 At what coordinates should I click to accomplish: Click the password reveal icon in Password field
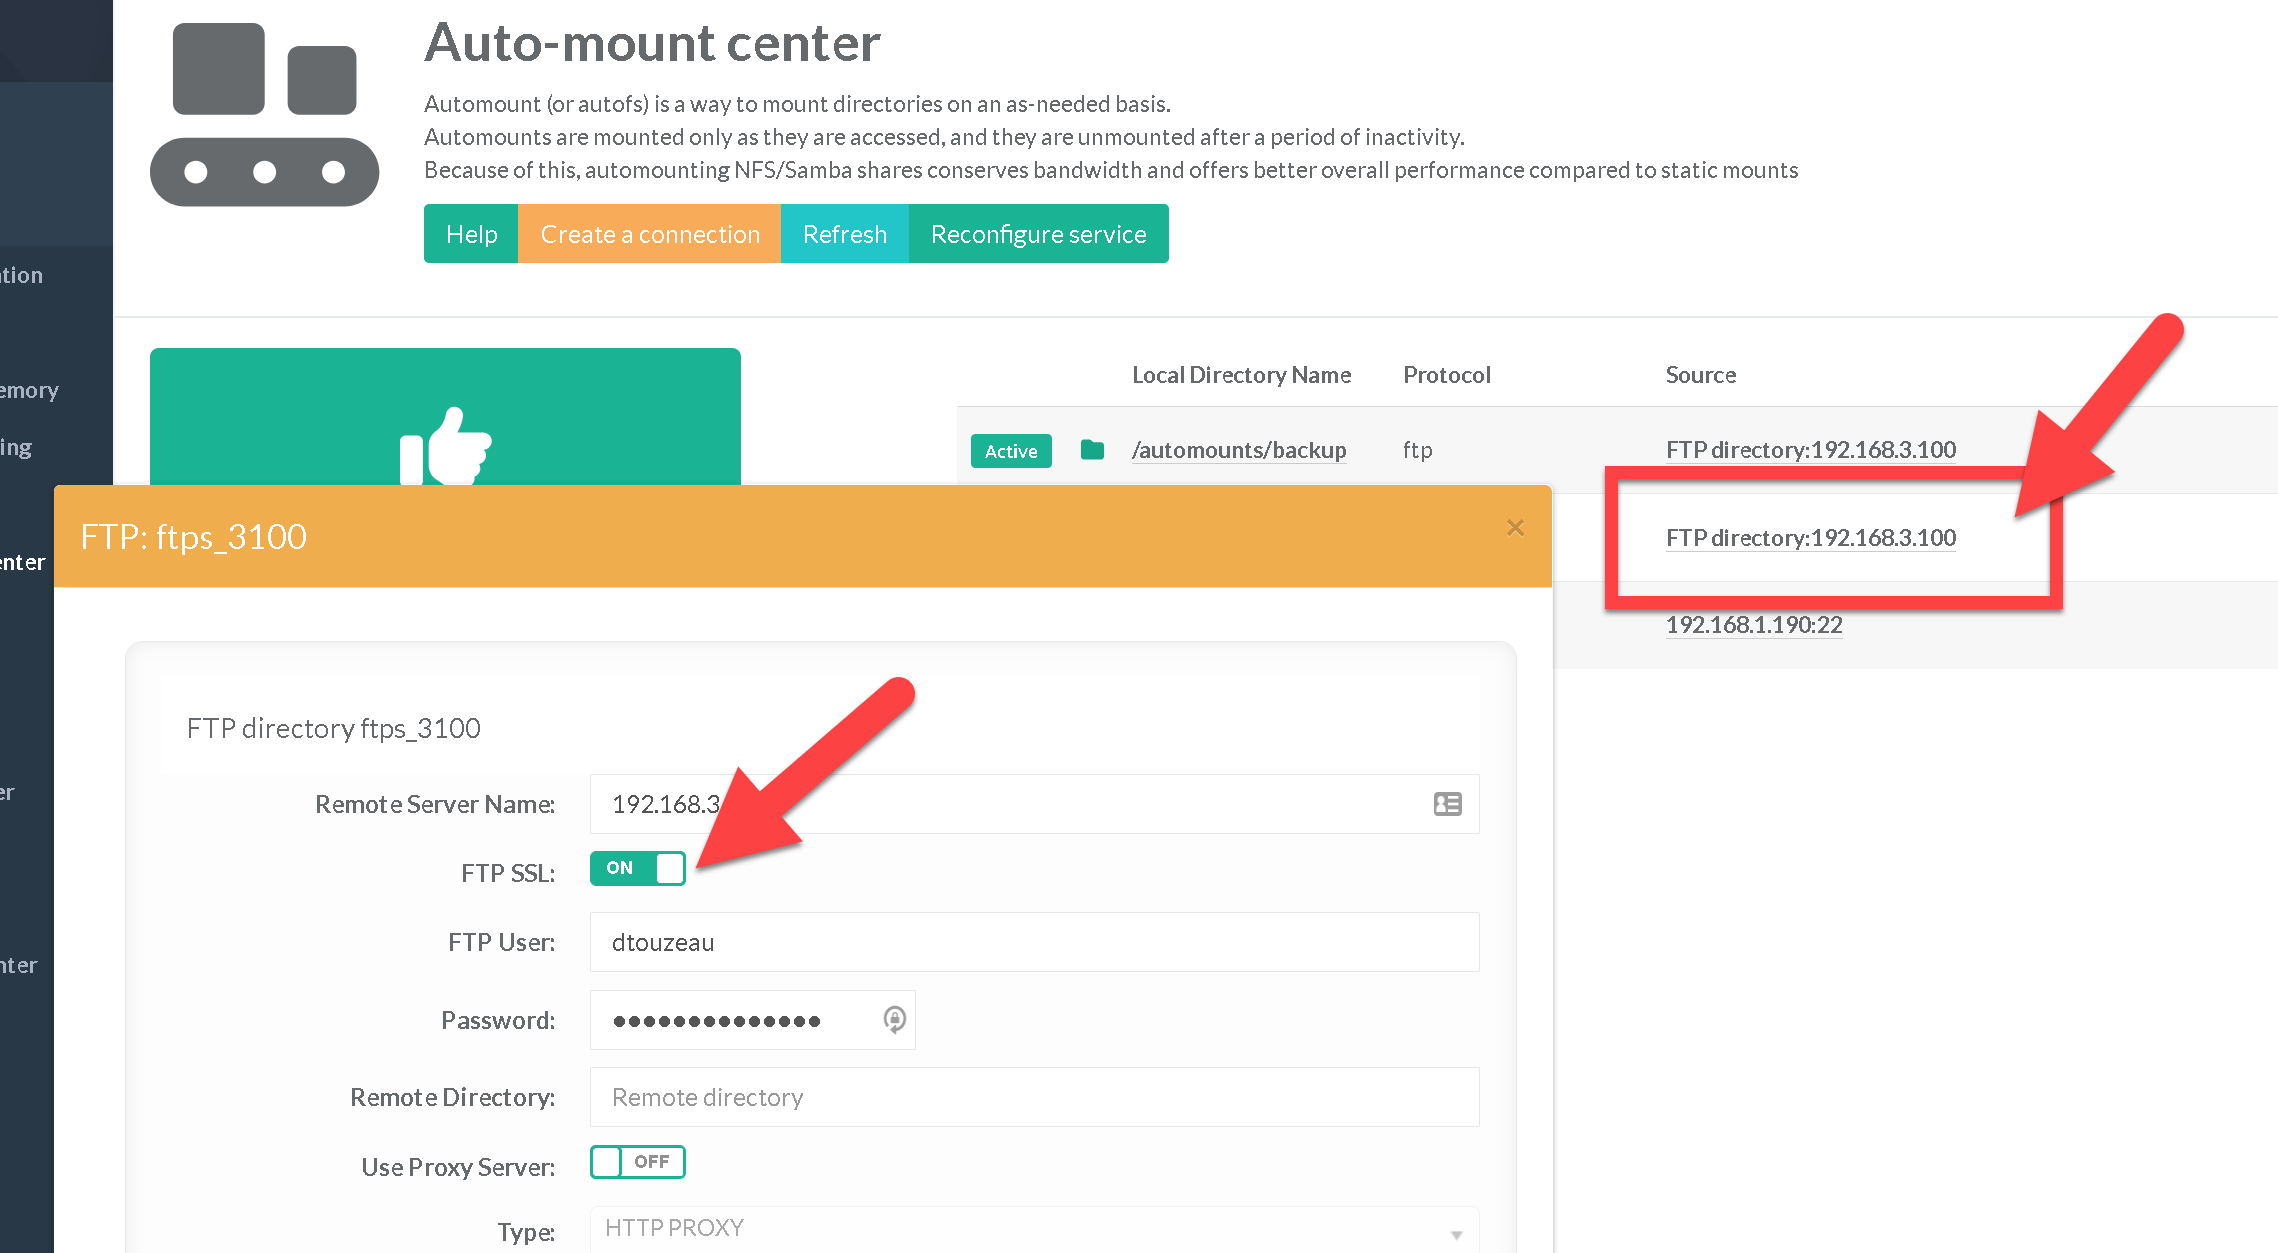(x=894, y=1019)
